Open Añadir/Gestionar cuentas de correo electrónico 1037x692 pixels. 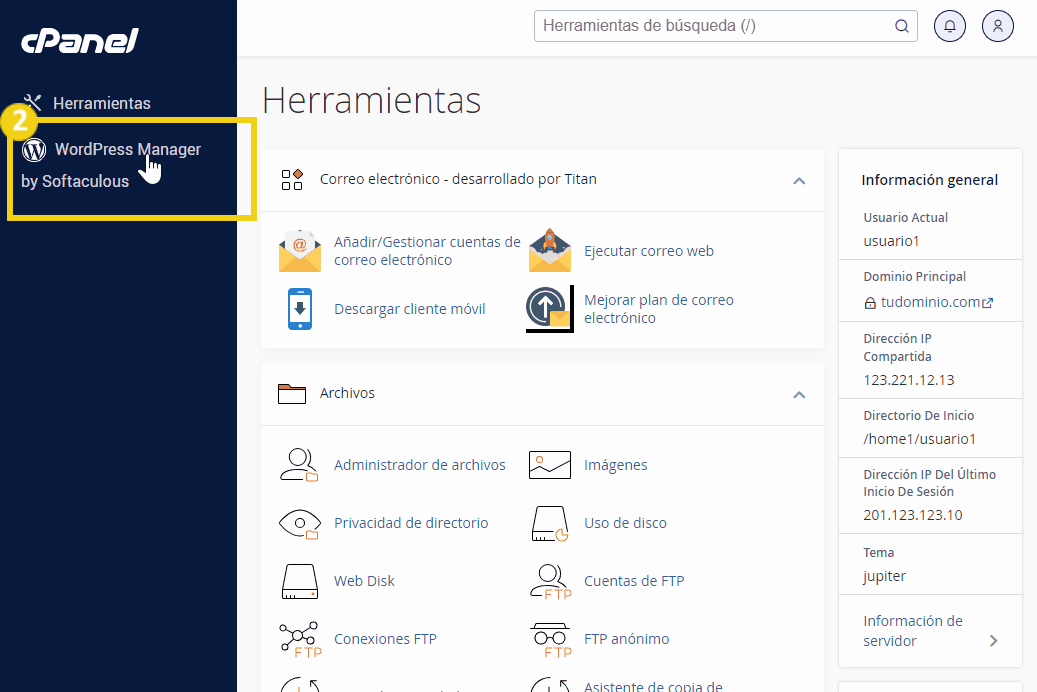(x=427, y=251)
